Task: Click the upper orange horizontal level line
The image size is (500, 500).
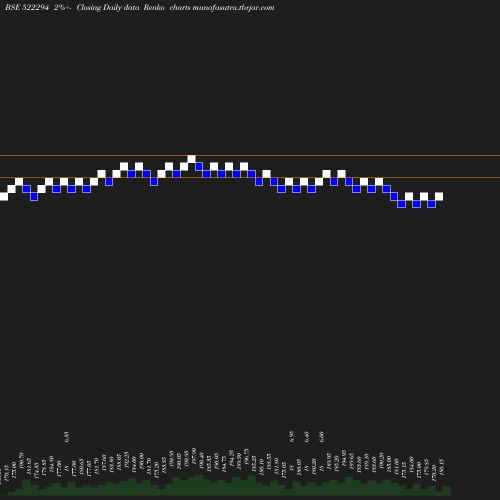Action: [x=250, y=155]
